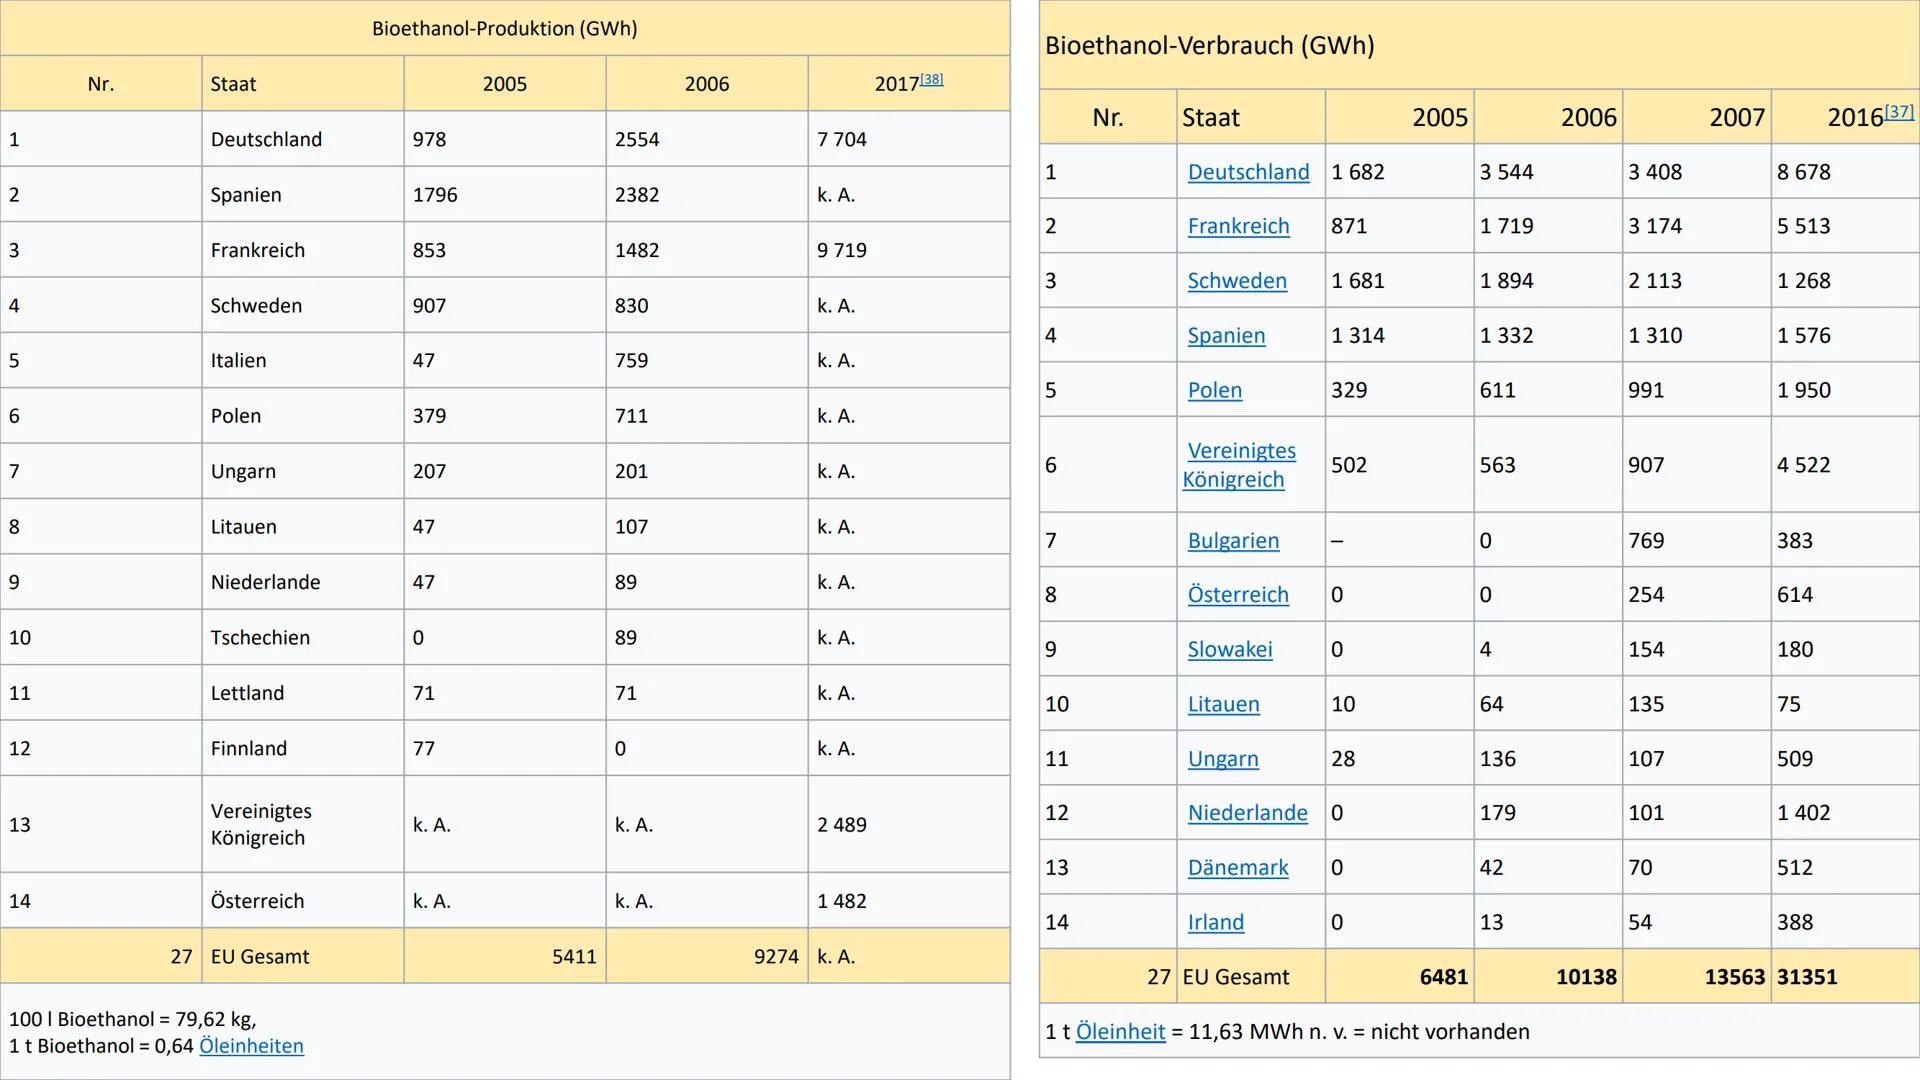Screen dimensions: 1920x1080
Task: Select Bulgarien 2007 consumption value 769
Action: [1646, 541]
